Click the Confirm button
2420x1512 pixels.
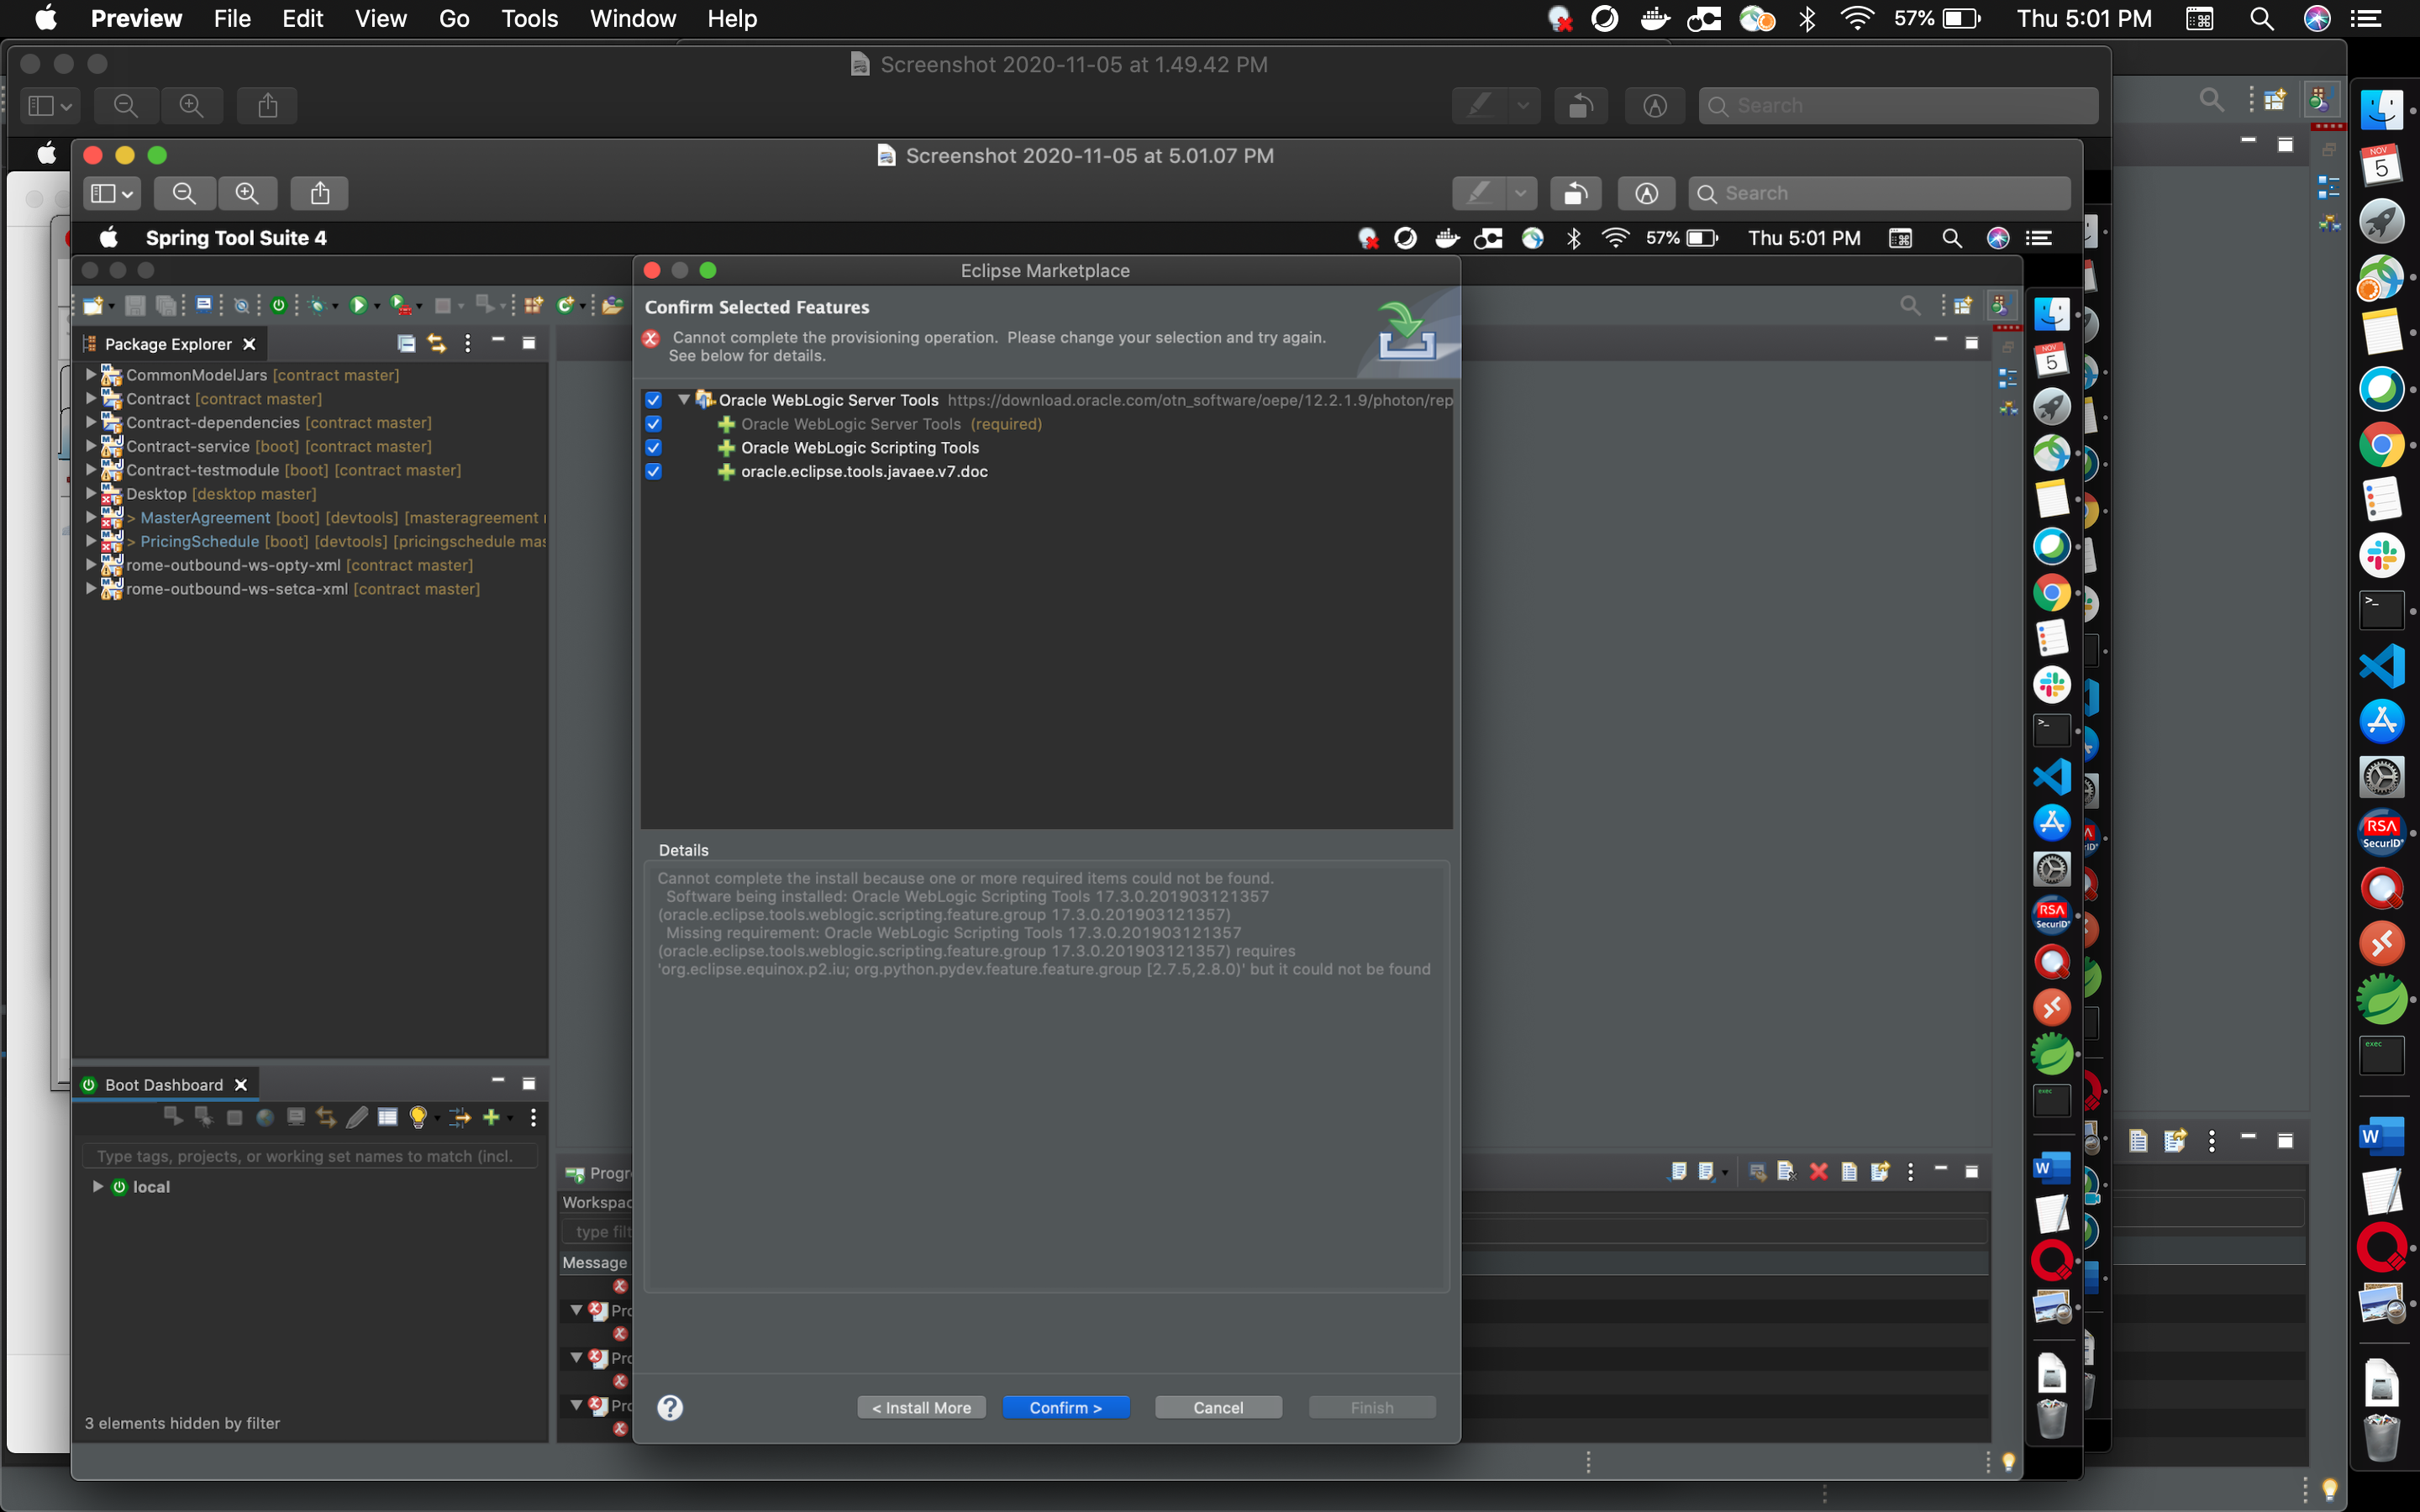[x=1066, y=1407]
